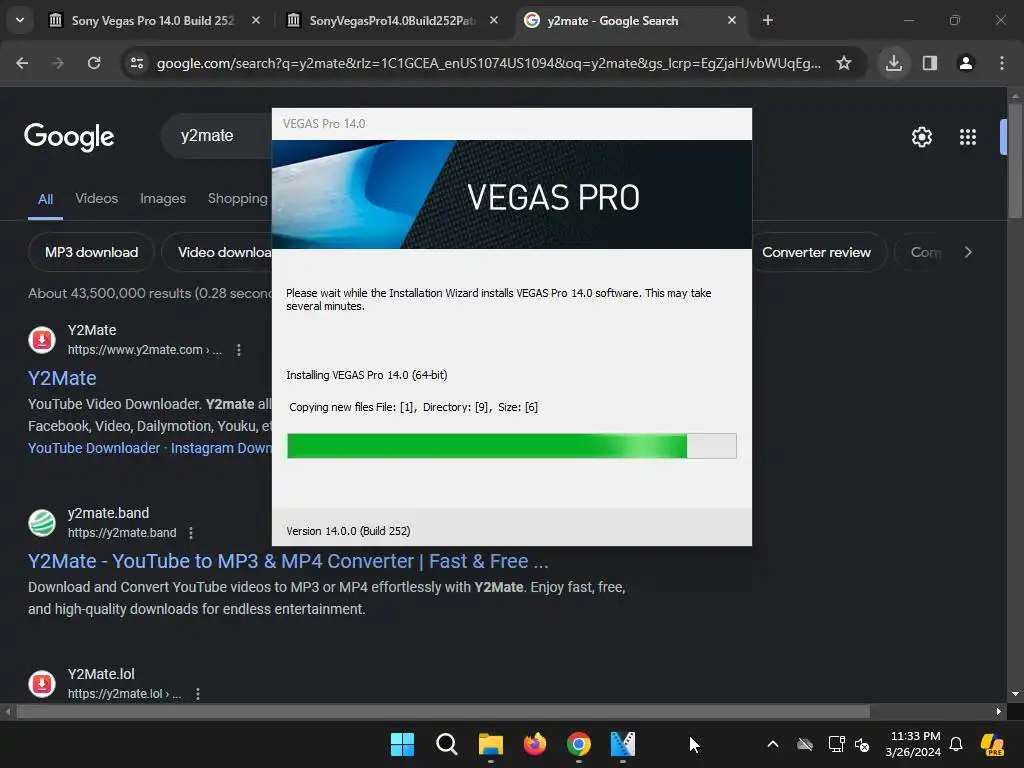Viewport: 1024px width, 768px height.
Task: Open Google quick settings gear
Action: [x=921, y=136]
